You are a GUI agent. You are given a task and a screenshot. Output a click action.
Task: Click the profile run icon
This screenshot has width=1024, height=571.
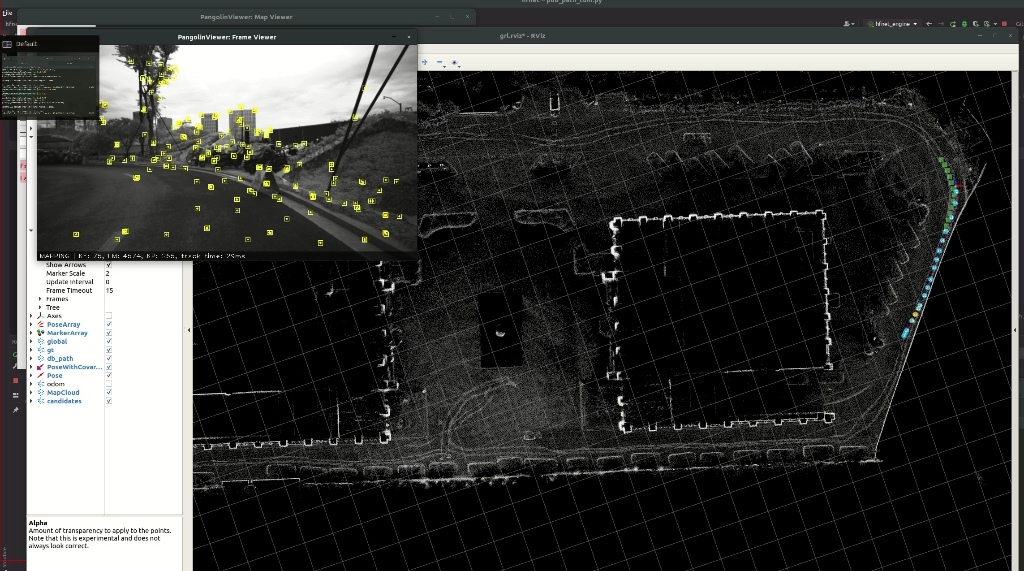coord(987,24)
